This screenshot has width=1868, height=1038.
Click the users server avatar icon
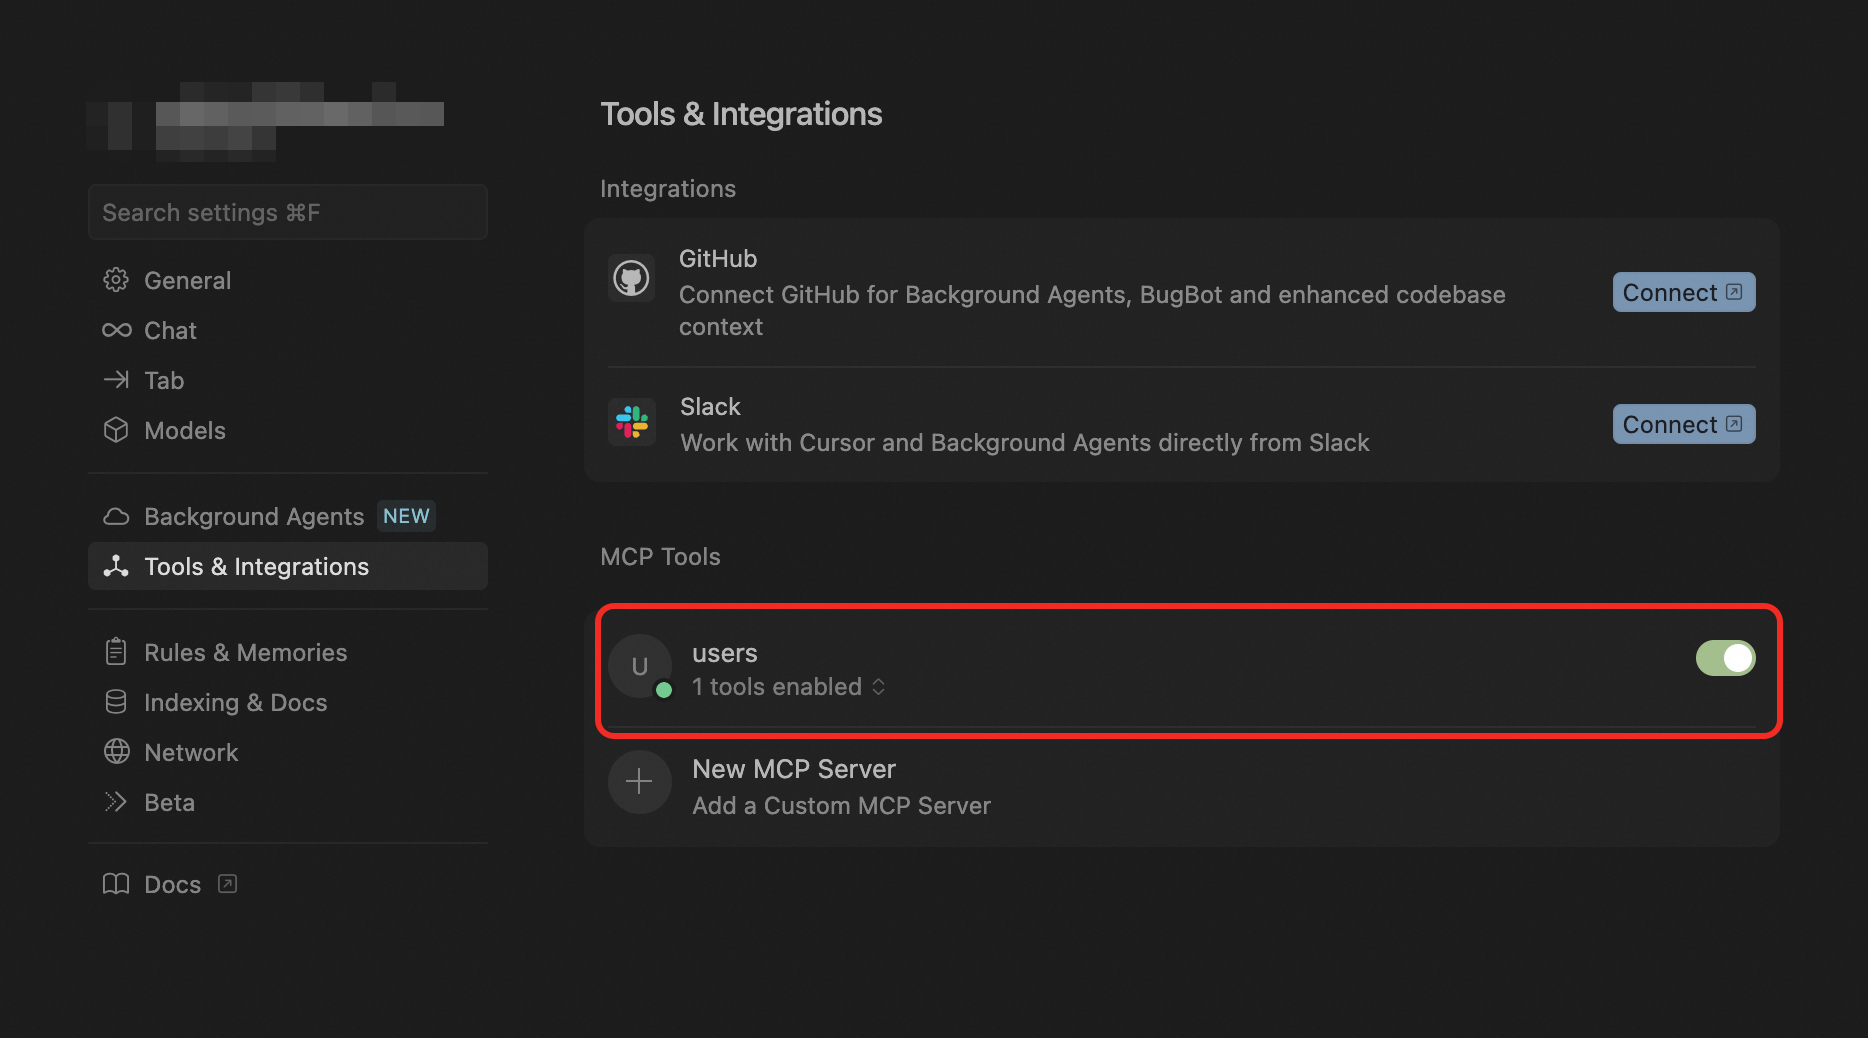point(640,666)
